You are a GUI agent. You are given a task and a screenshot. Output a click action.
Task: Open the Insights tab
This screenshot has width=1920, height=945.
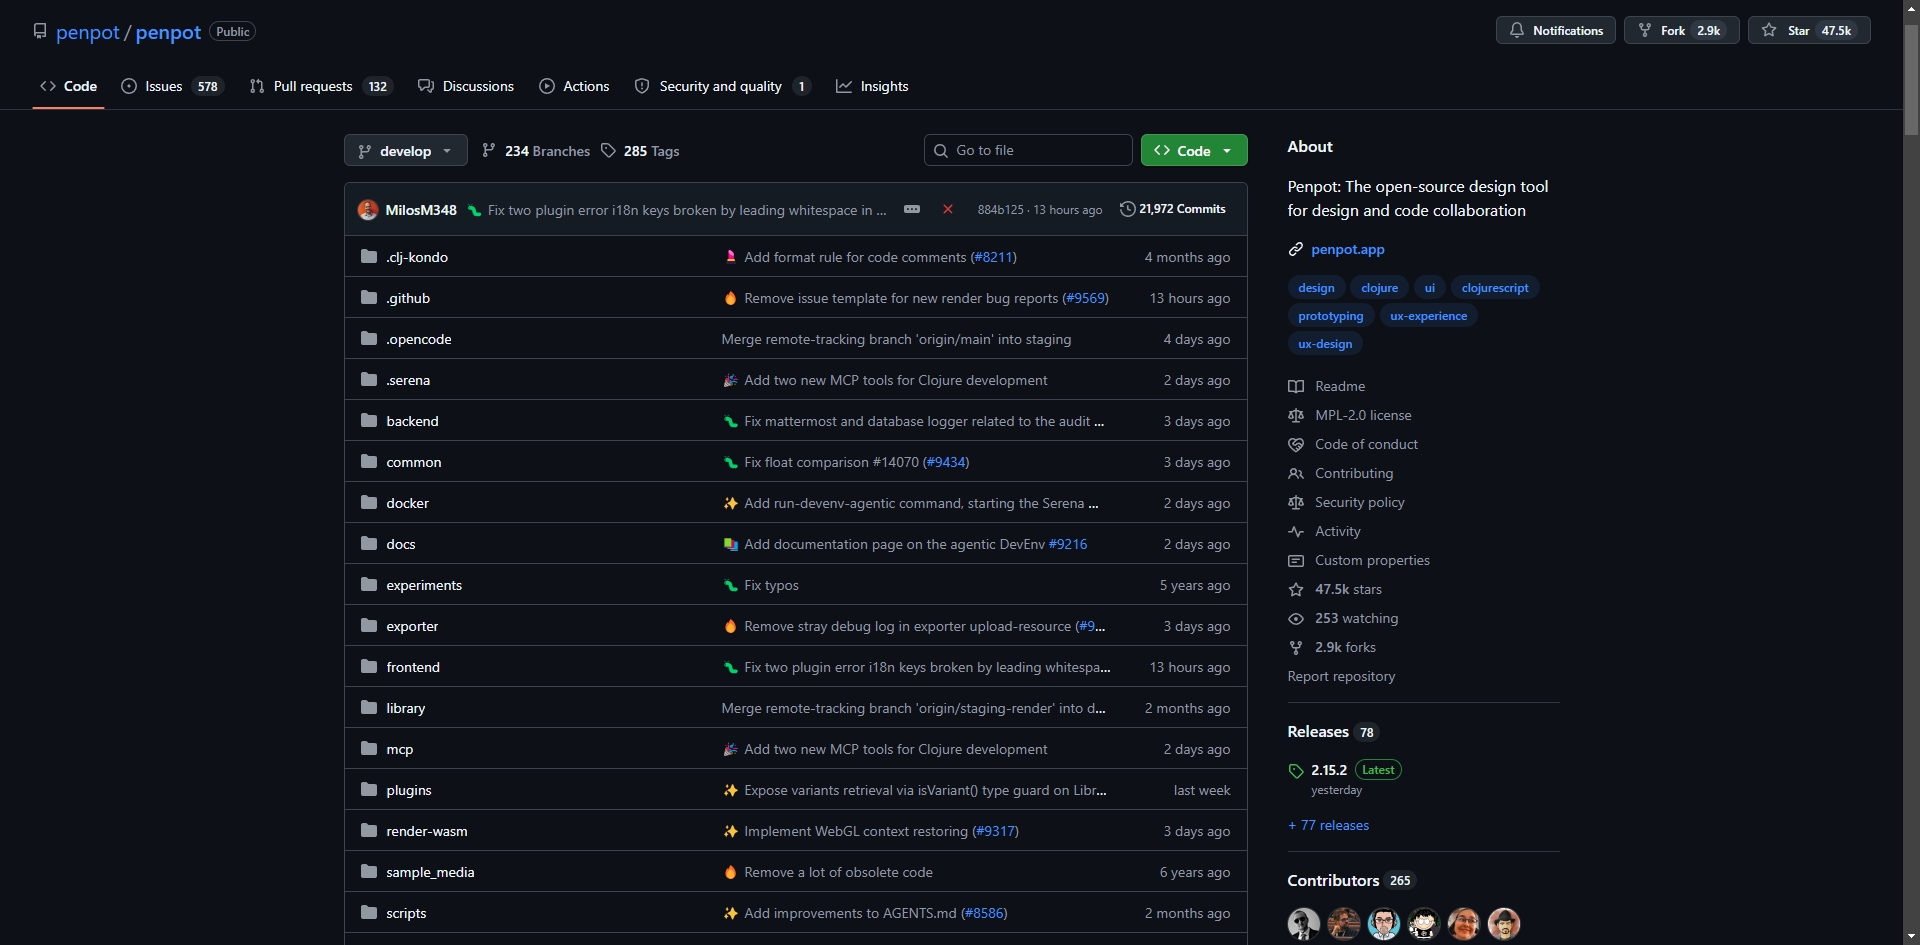click(872, 86)
